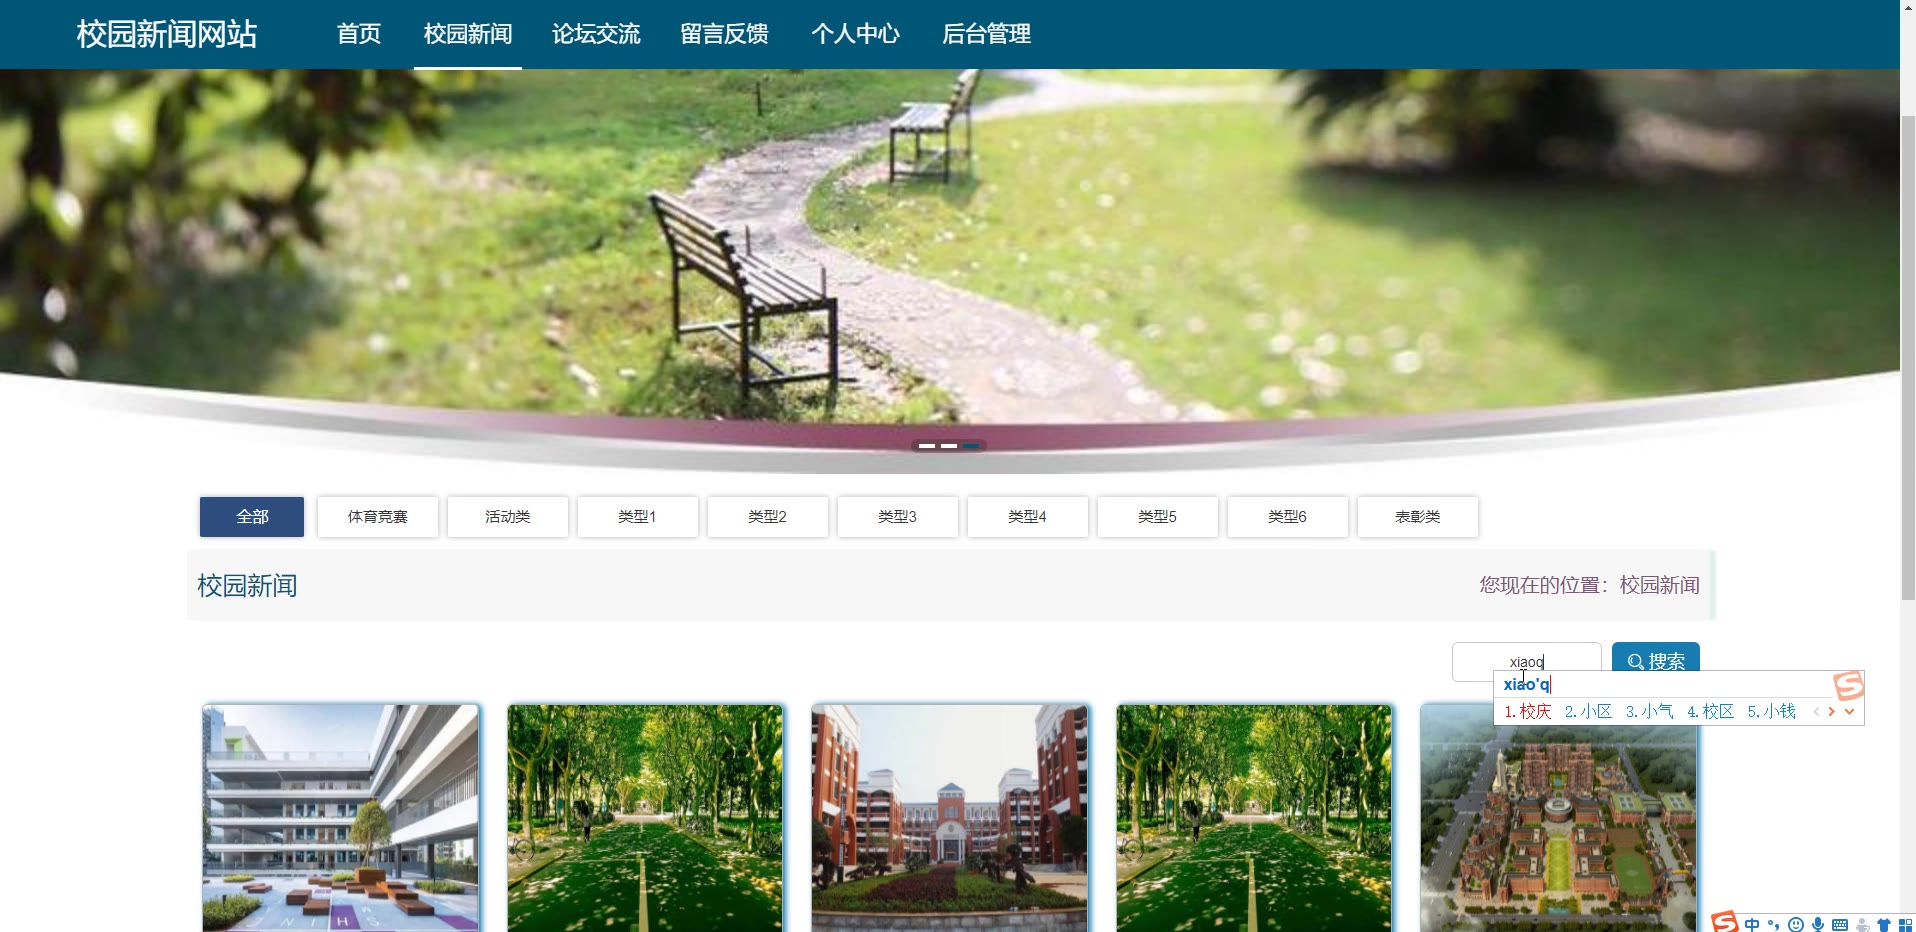Select the 表彰类 category filter
Screen dimensions: 1916x932
(1418, 517)
